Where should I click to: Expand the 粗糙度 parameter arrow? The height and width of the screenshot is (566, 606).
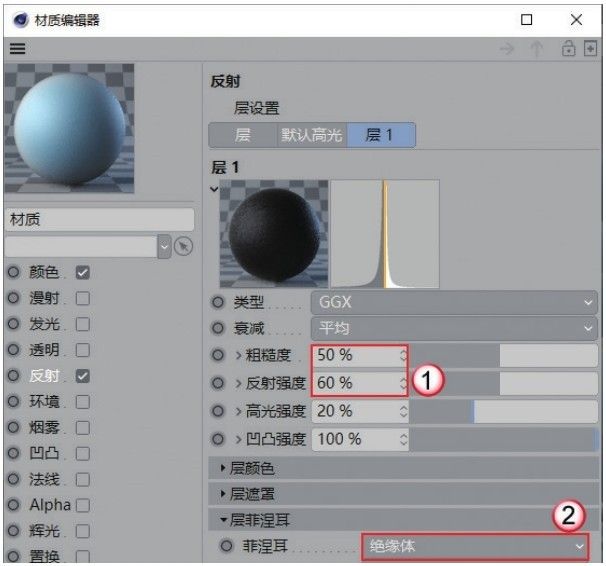click(x=238, y=355)
